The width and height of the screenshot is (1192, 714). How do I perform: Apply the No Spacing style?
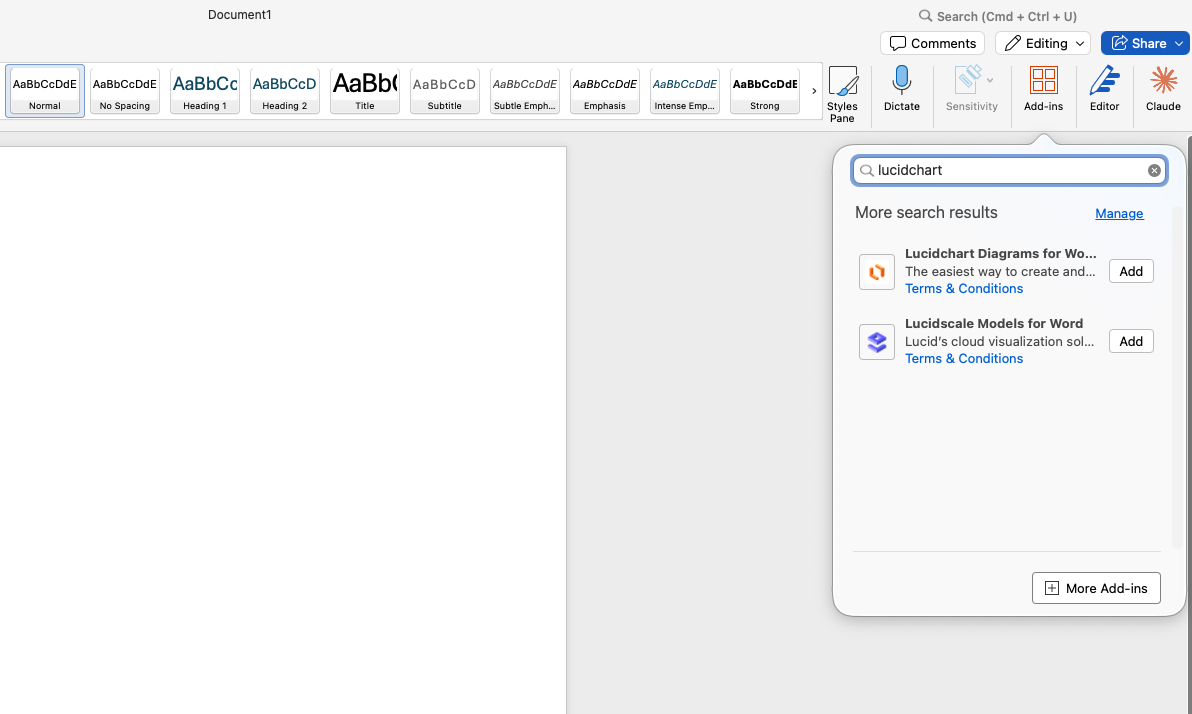coord(125,91)
